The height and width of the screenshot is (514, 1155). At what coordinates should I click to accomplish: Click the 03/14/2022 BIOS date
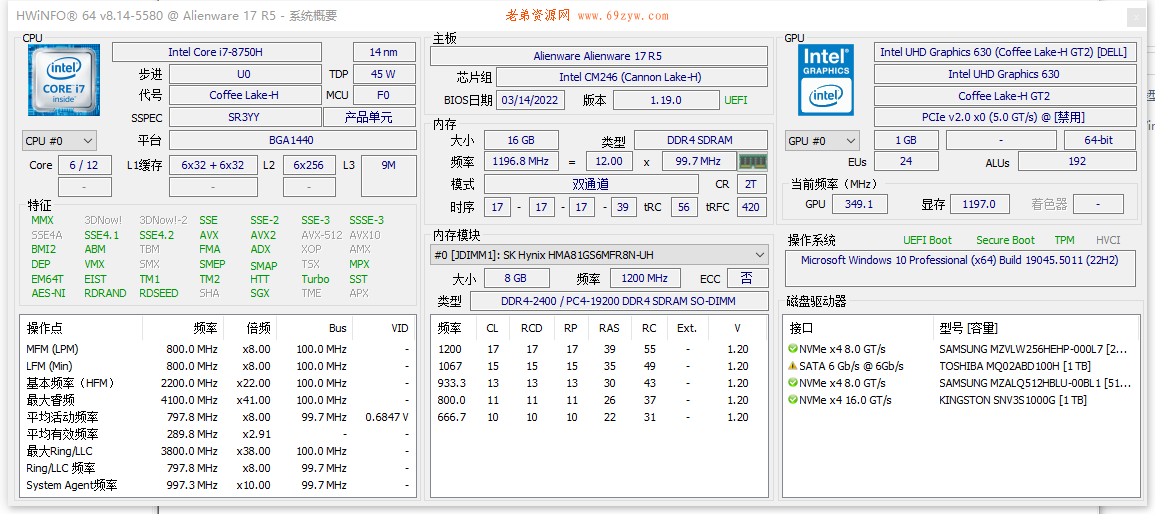coord(530,100)
